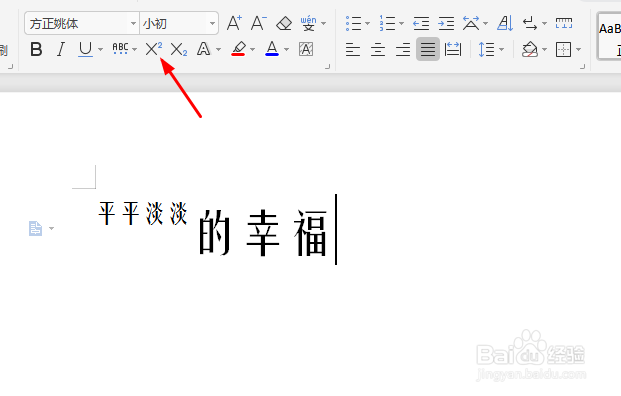621x396 pixels.
Task: Open line spacing icon
Action: [486, 50]
